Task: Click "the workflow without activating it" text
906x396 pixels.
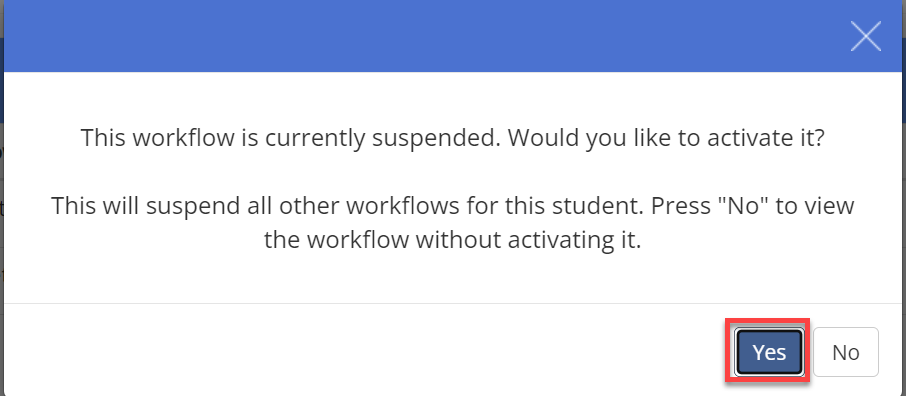Action: pos(452,240)
